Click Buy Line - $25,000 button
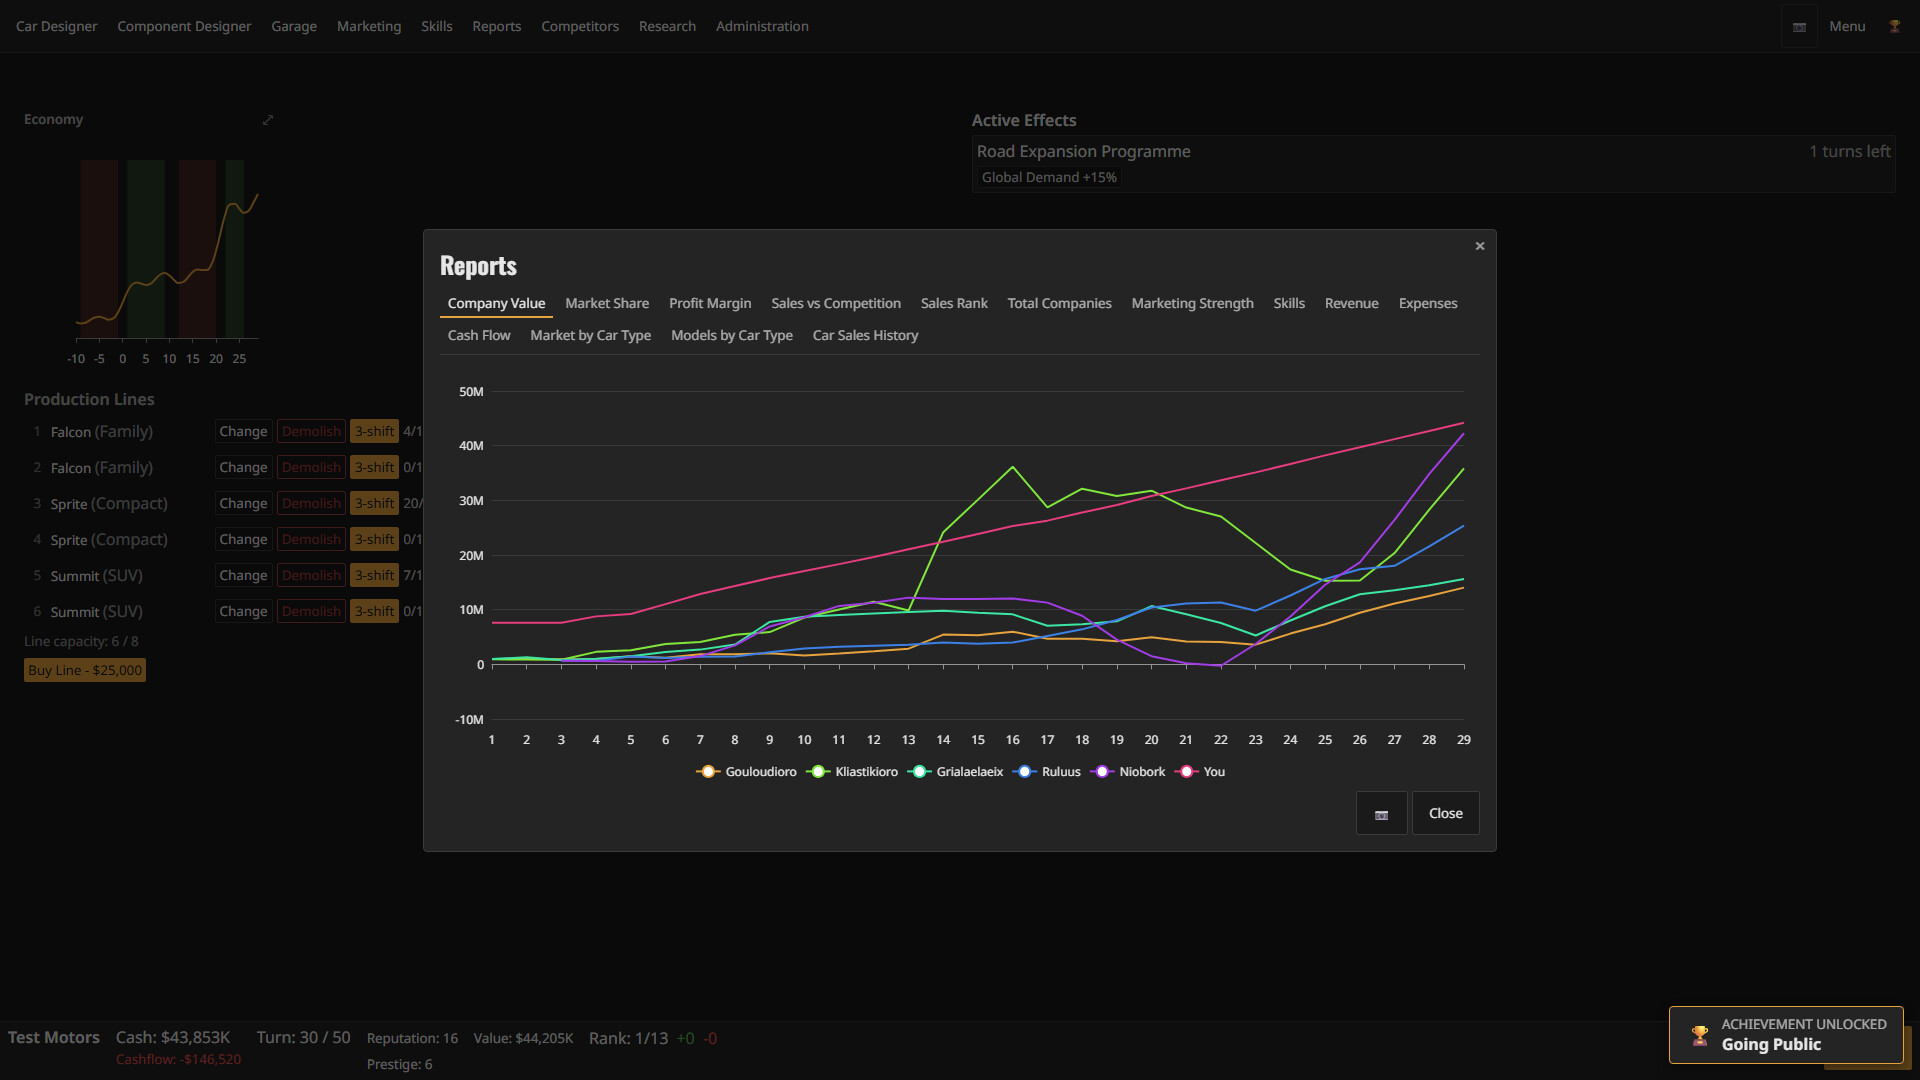1920x1080 pixels. (x=85, y=670)
